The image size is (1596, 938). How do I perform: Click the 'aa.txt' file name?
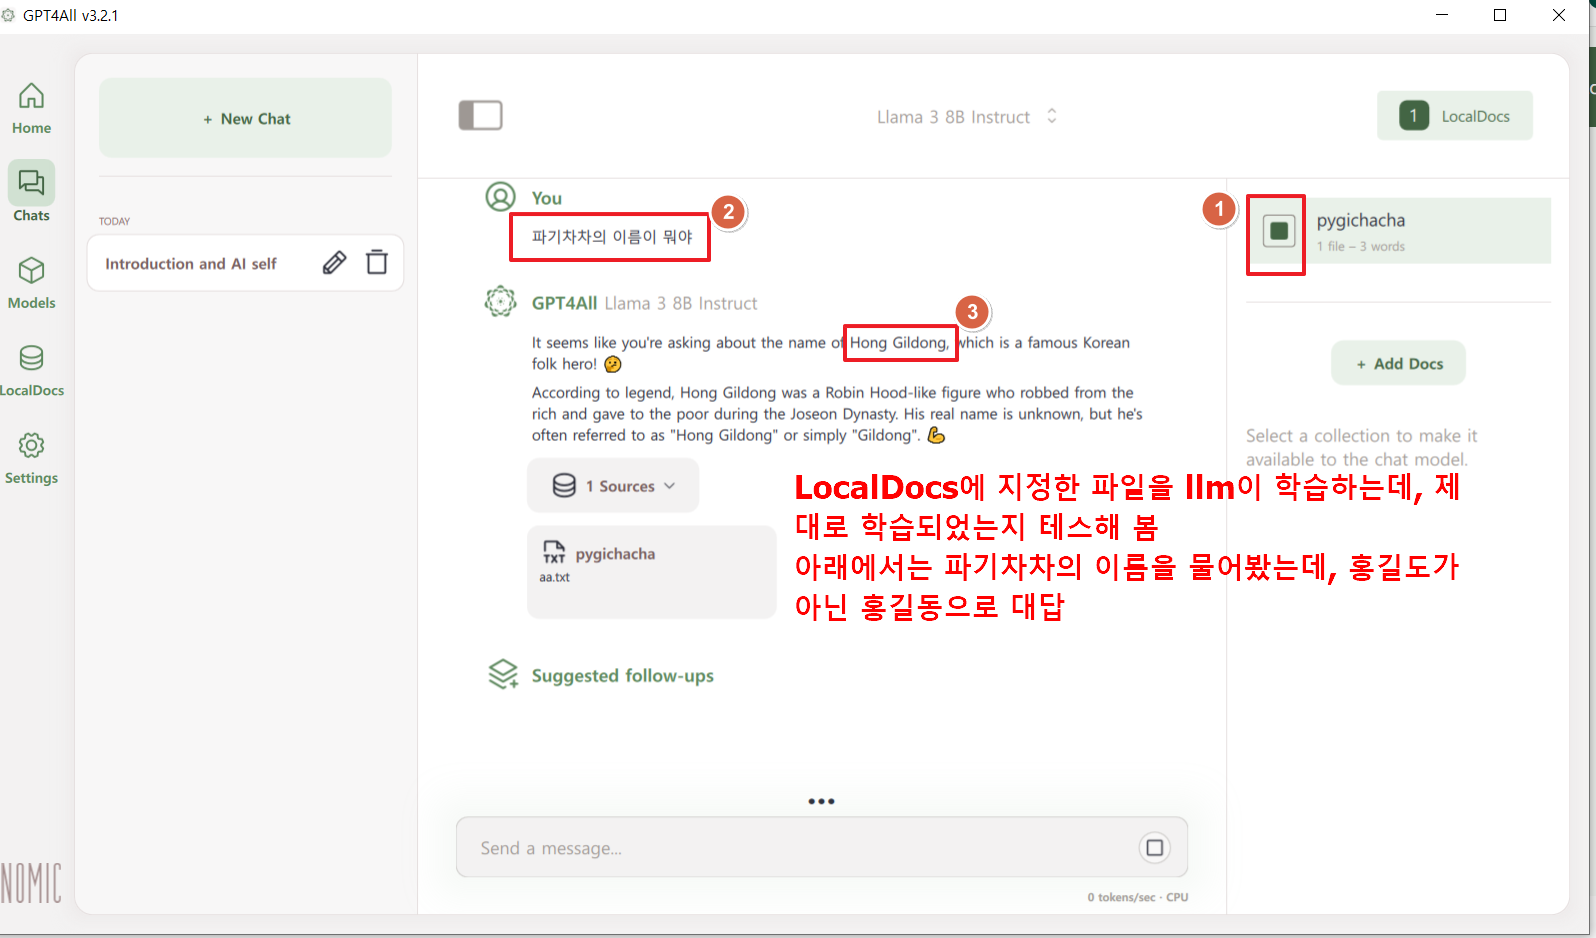(x=554, y=577)
